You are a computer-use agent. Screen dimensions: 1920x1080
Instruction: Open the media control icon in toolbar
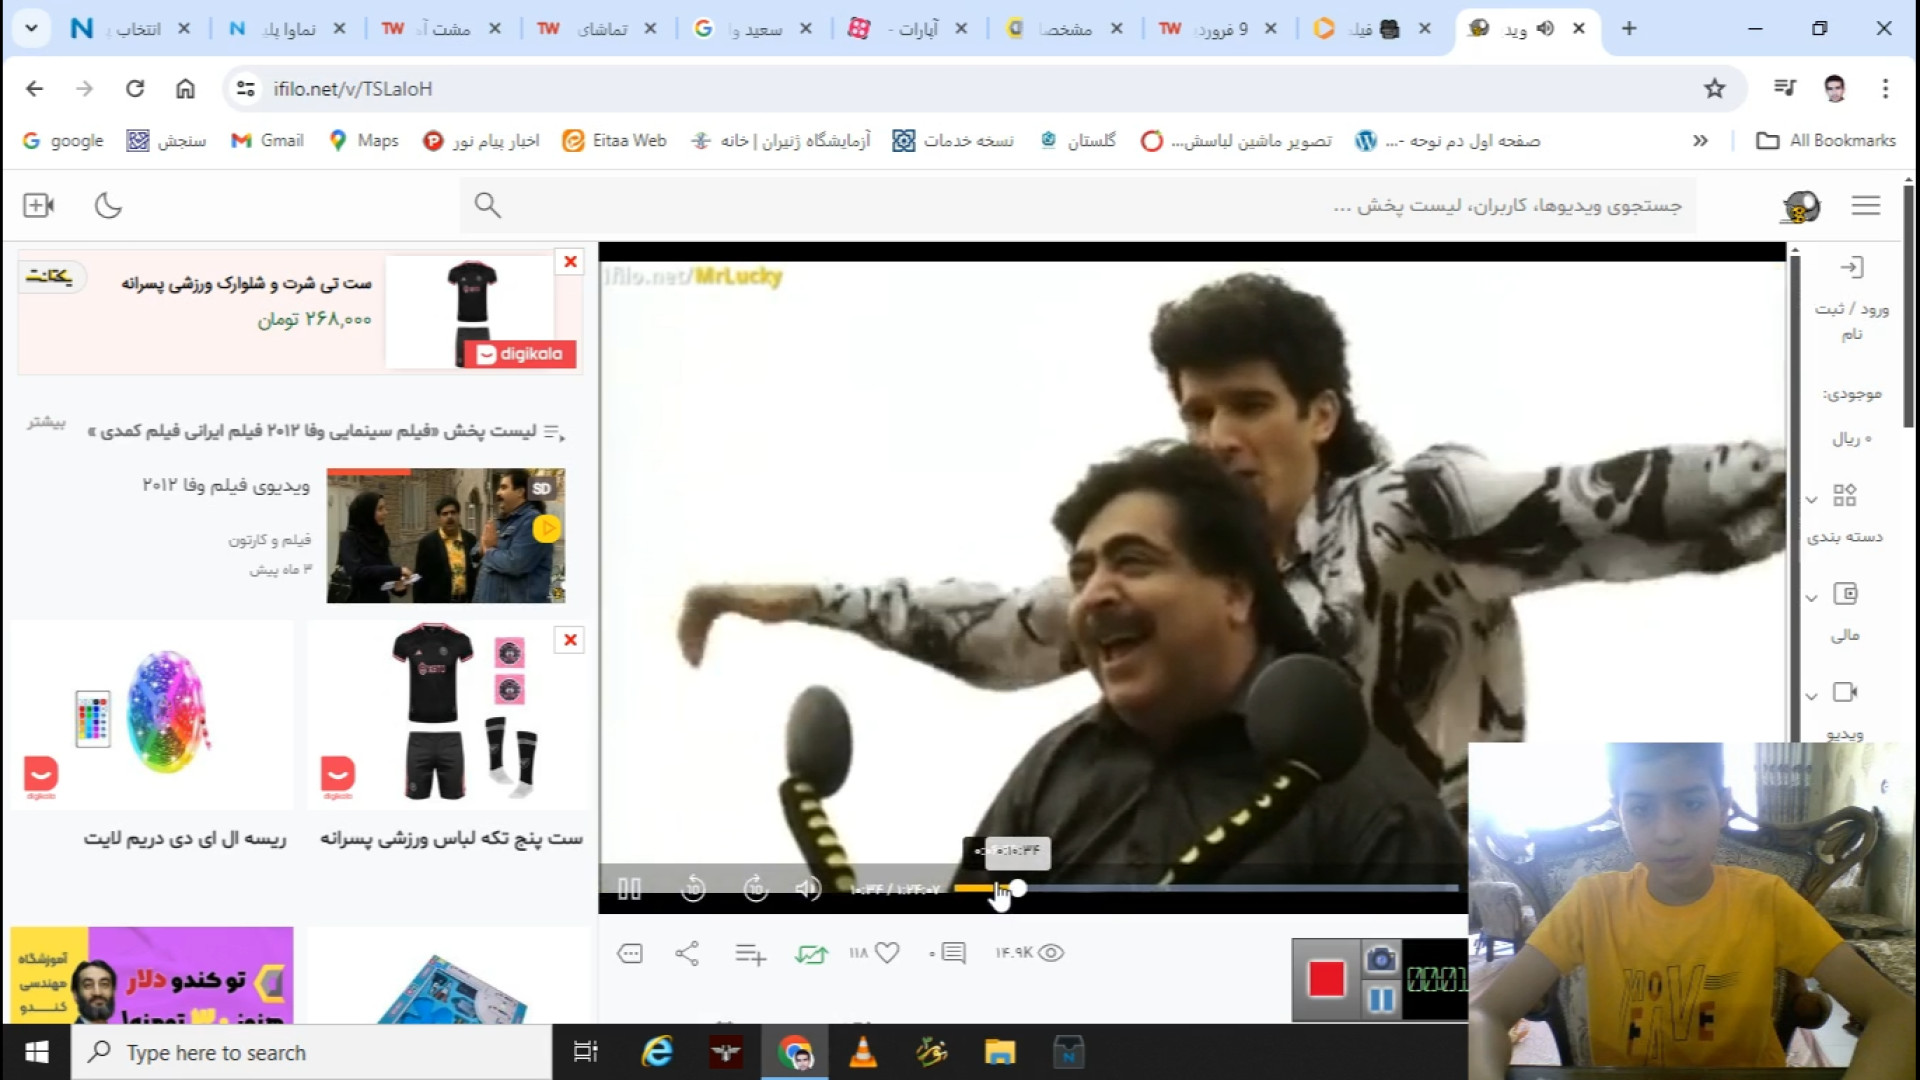(x=1785, y=88)
